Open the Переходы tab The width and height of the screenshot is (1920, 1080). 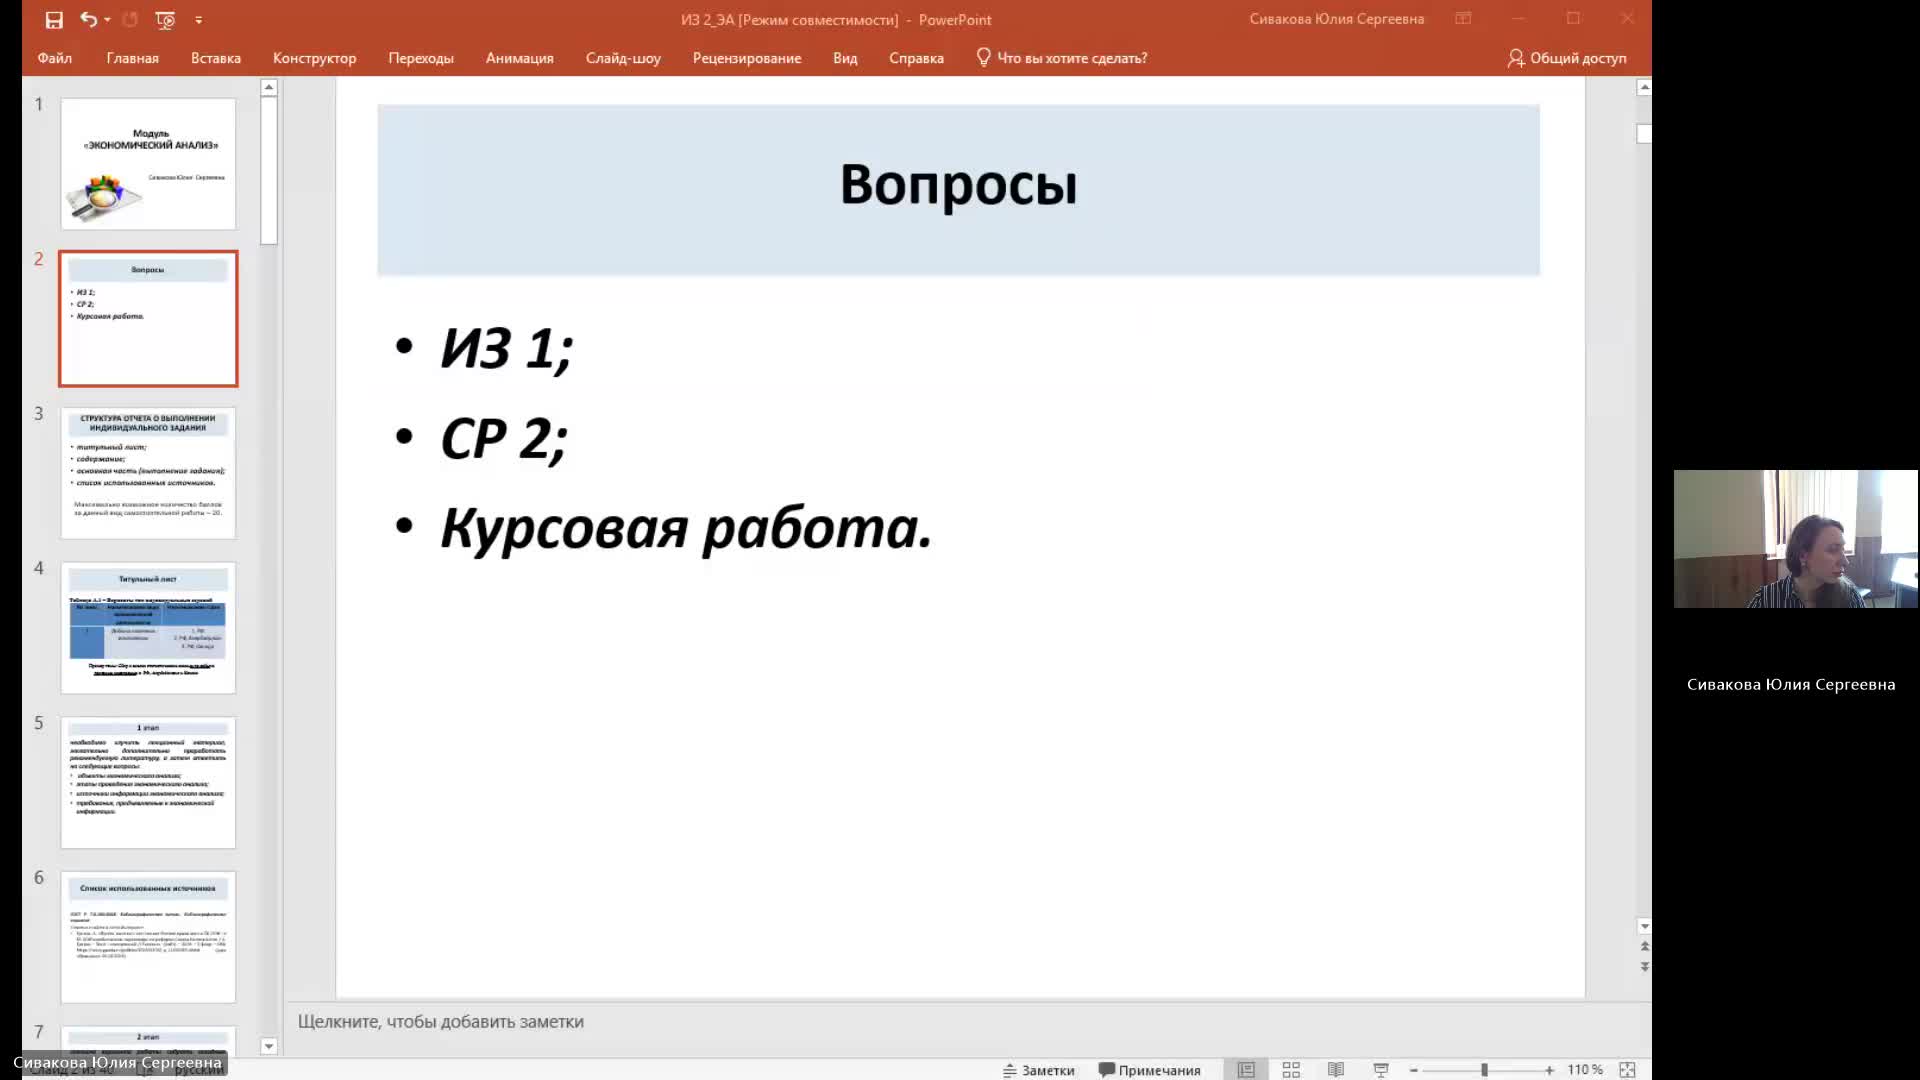pos(421,58)
